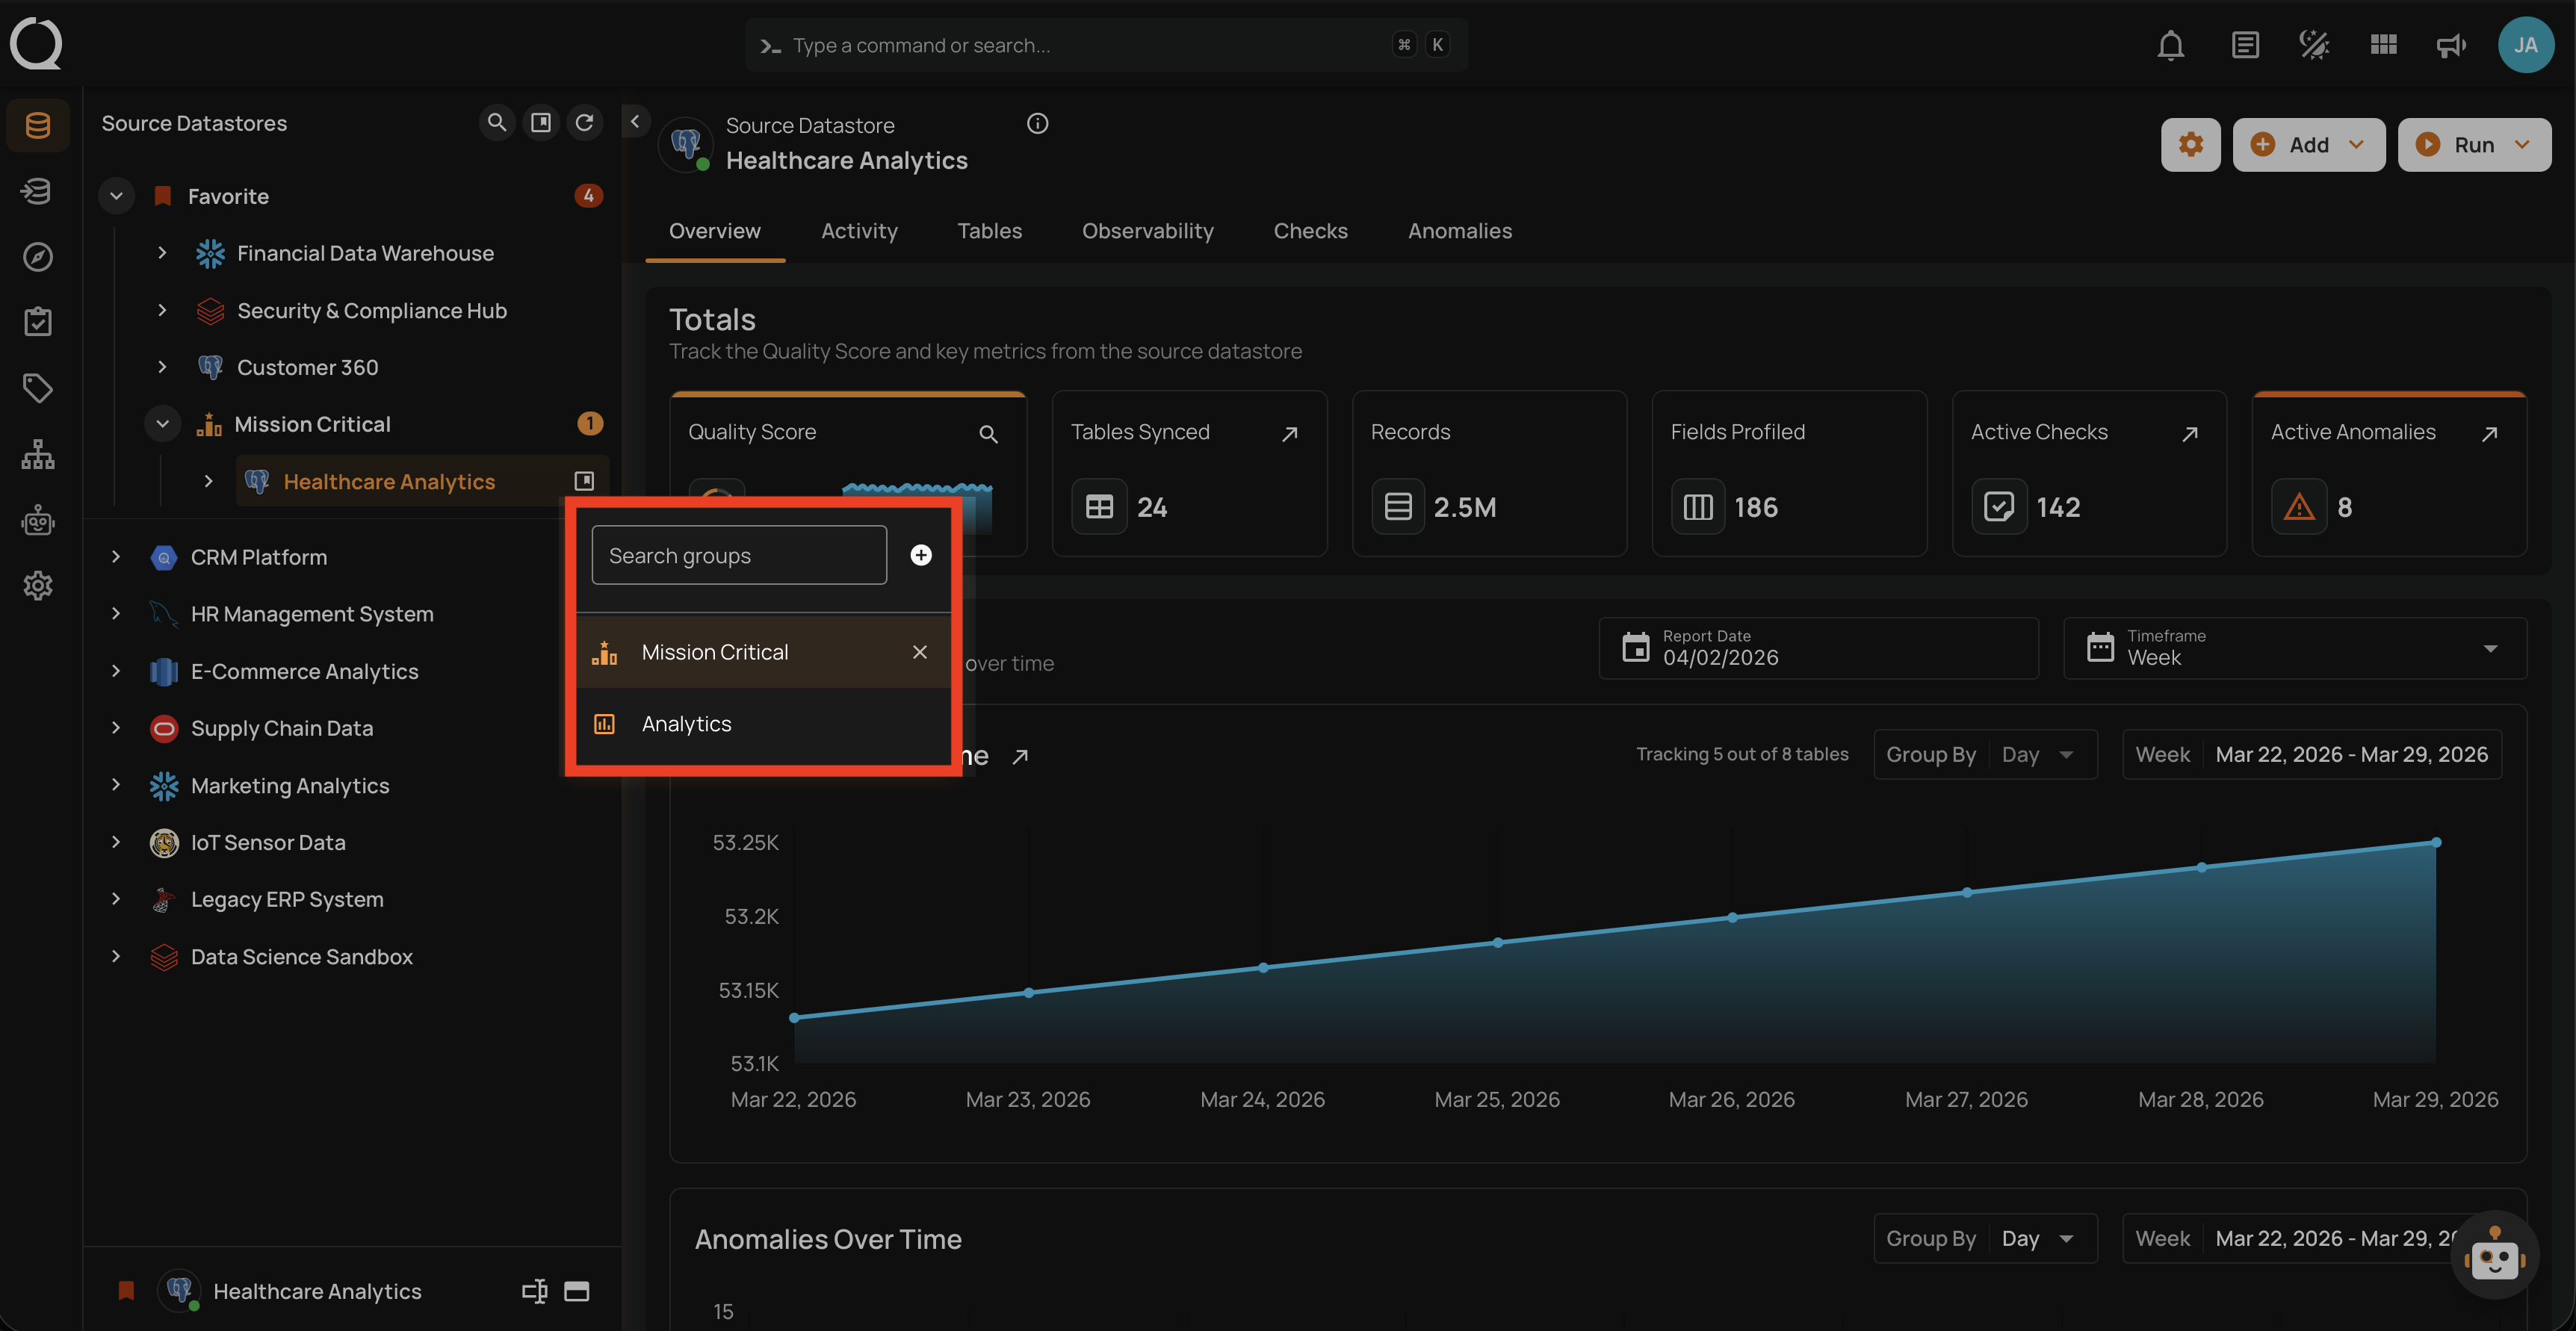Toggle the Favorite bookmark at bottom

coord(126,1291)
